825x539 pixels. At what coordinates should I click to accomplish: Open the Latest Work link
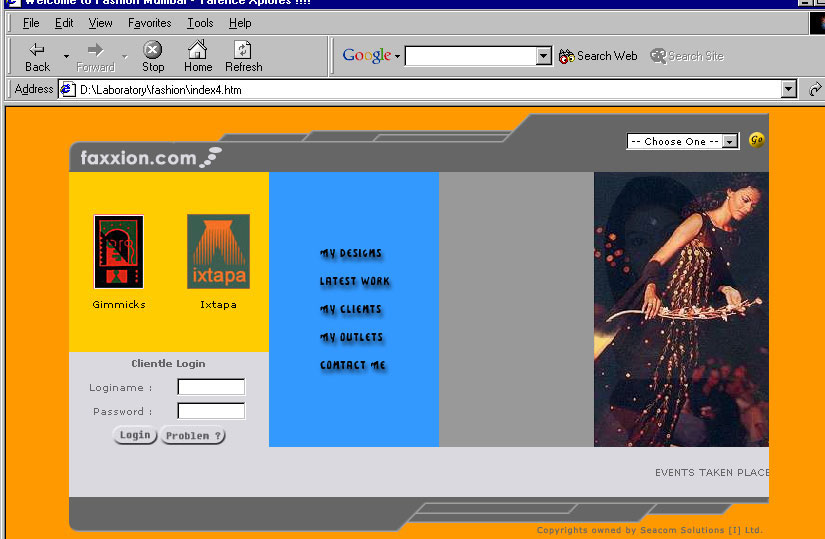(355, 281)
